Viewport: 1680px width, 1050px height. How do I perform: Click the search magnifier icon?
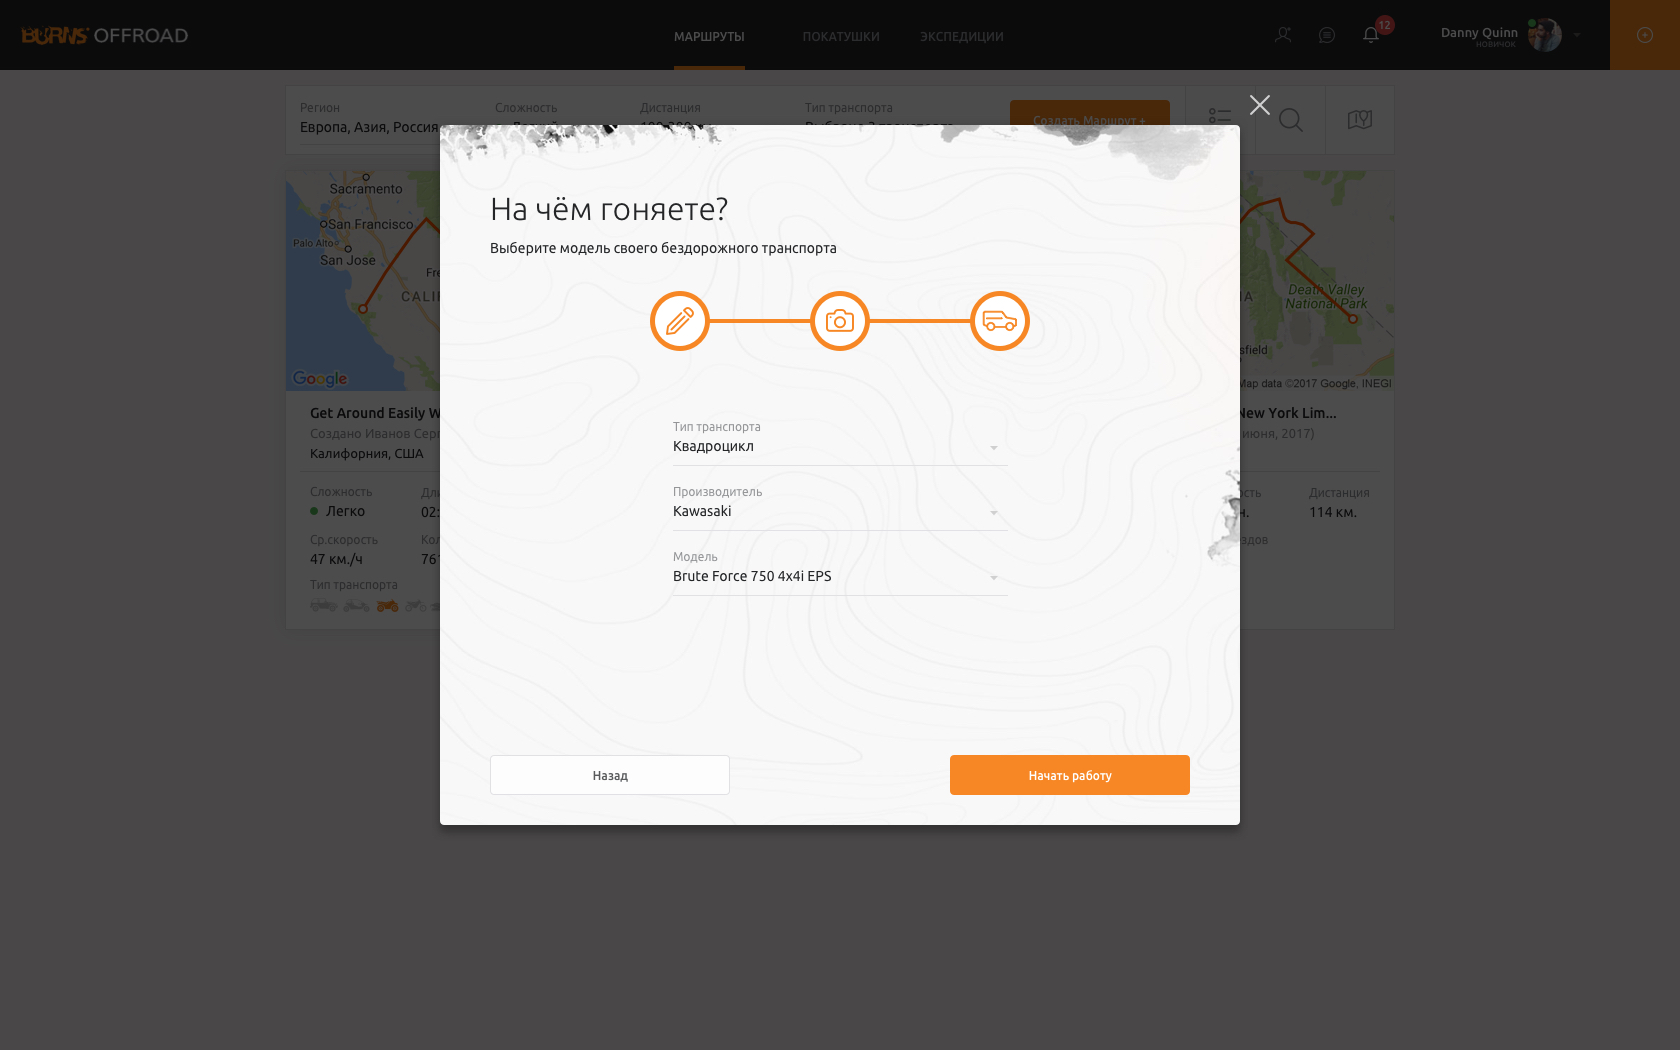click(1291, 120)
